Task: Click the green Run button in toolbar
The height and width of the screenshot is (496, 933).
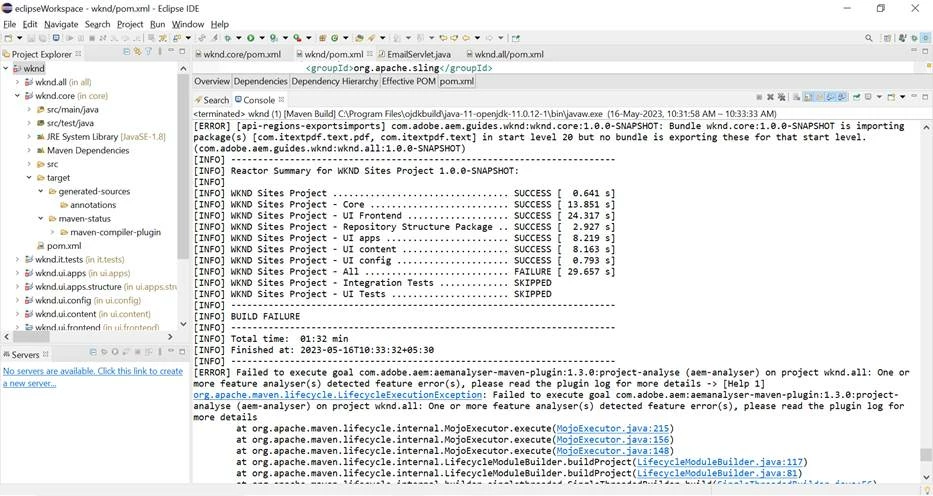Action: (x=251, y=38)
